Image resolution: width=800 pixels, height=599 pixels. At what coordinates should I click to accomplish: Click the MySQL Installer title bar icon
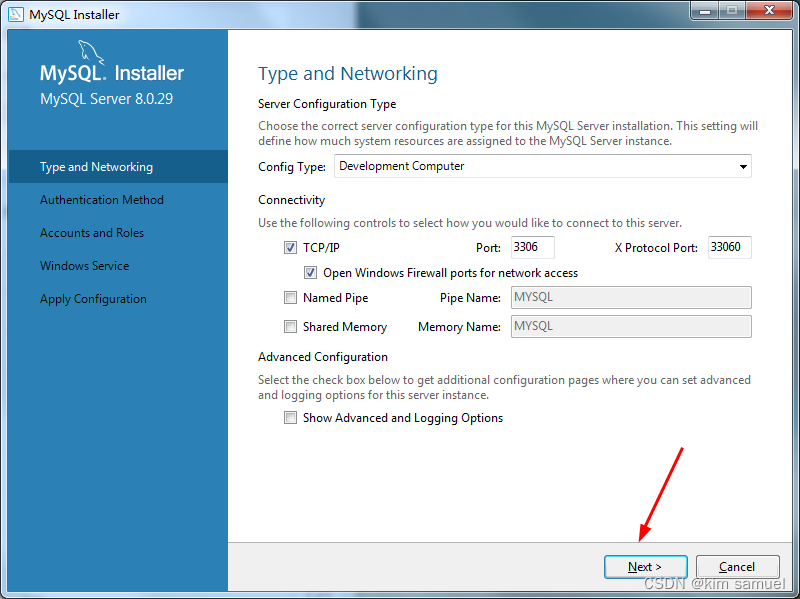point(14,14)
